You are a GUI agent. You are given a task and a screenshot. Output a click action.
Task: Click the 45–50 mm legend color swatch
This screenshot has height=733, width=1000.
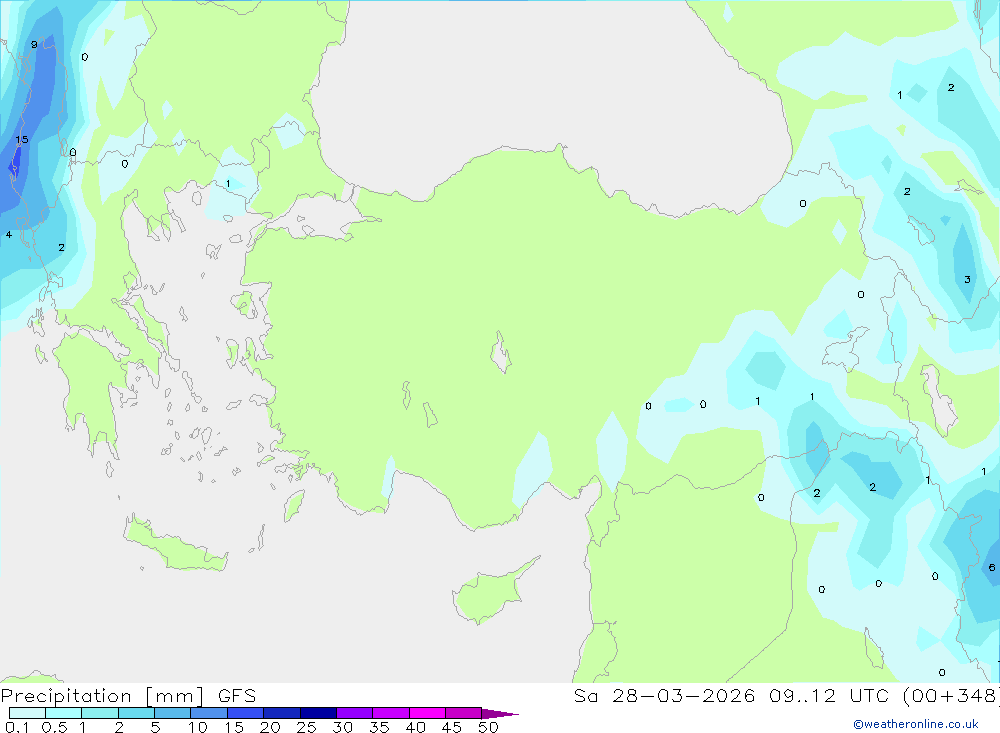(x=464, y=713)
